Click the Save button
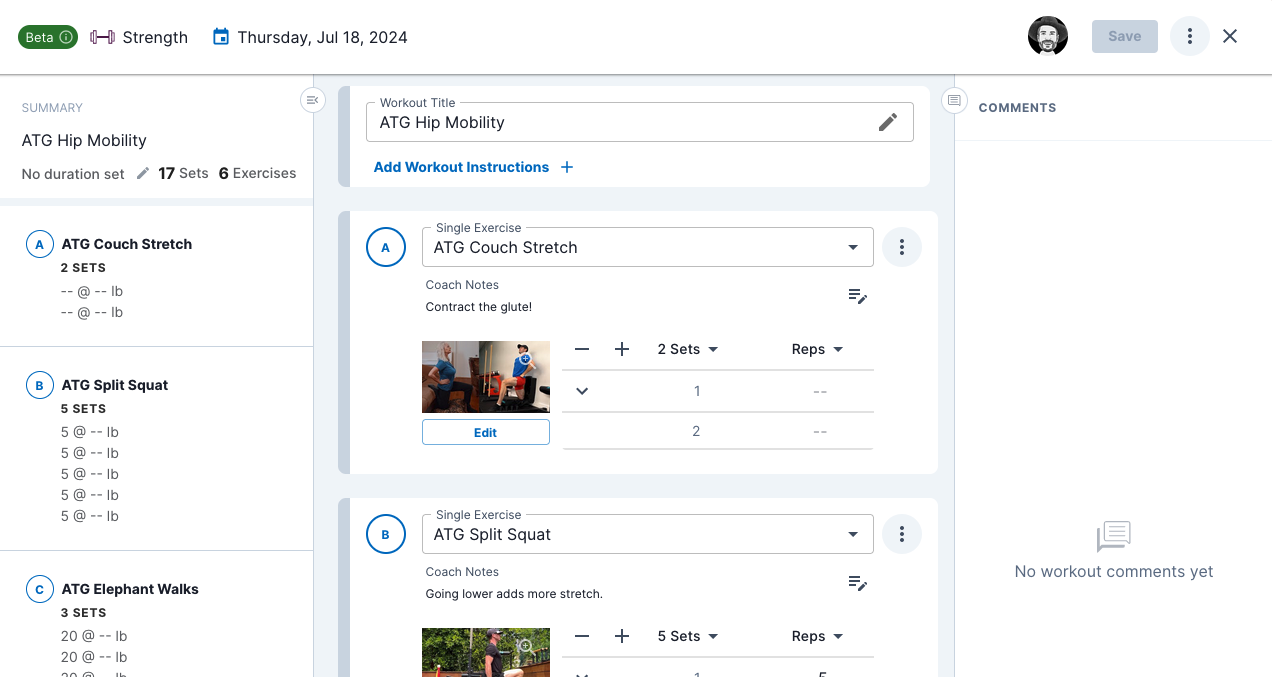This screenshot has height=677, width=1272. [1124, 36]
